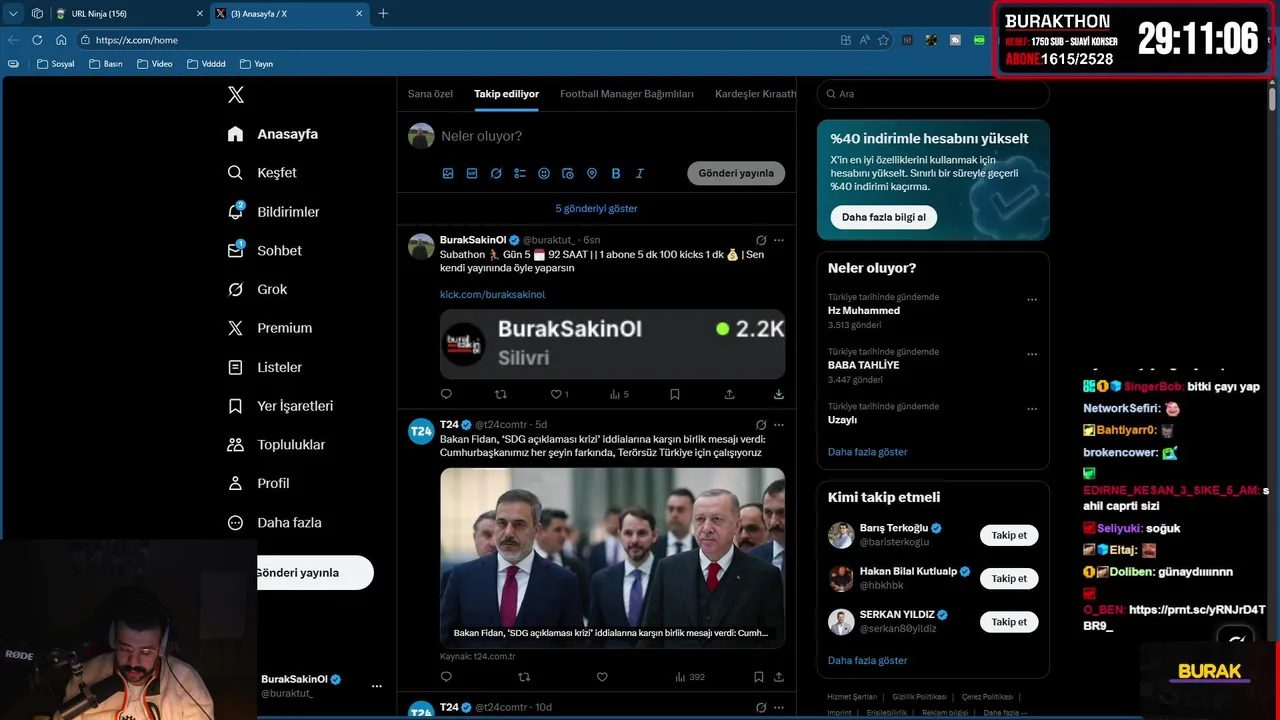Show more under Kimi takip etmeli
Viewport: 1280px width, 720px height.
[867, 661]
